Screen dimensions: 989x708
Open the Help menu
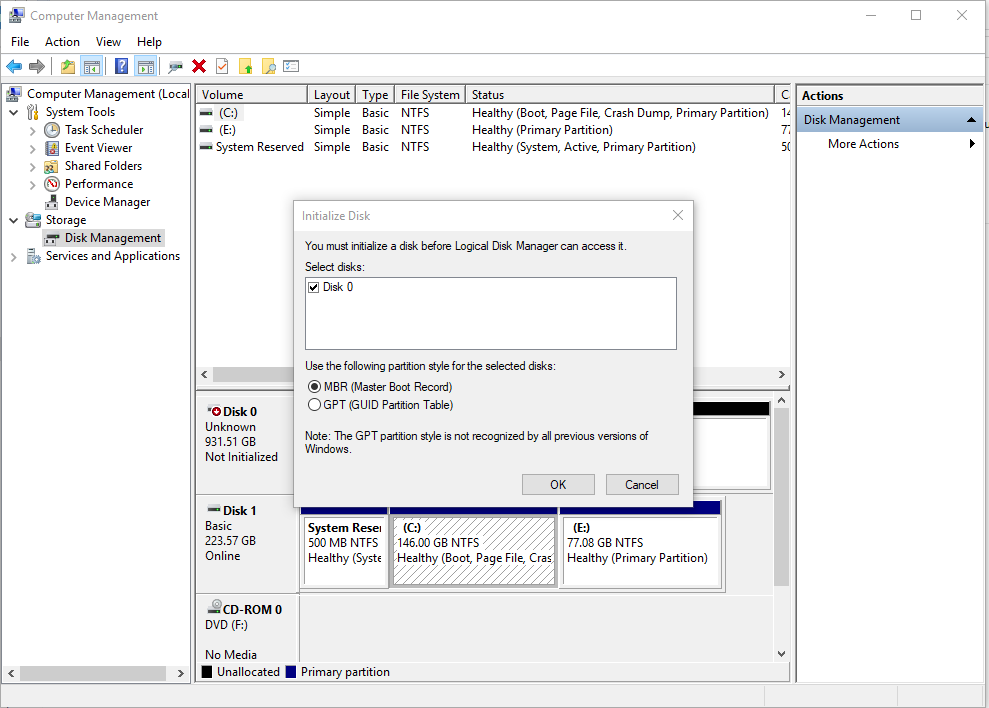pyautogui.click(x=149, y=42)
